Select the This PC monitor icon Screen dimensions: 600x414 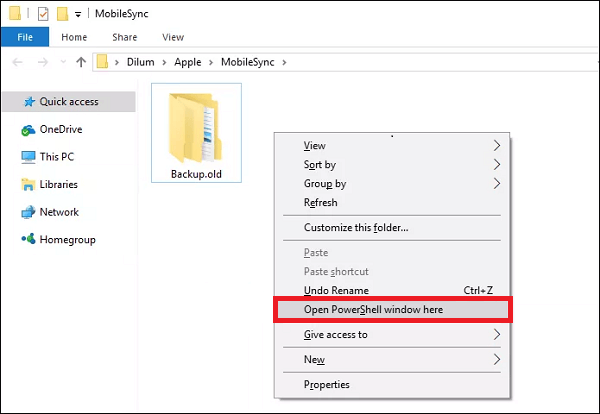28,157
